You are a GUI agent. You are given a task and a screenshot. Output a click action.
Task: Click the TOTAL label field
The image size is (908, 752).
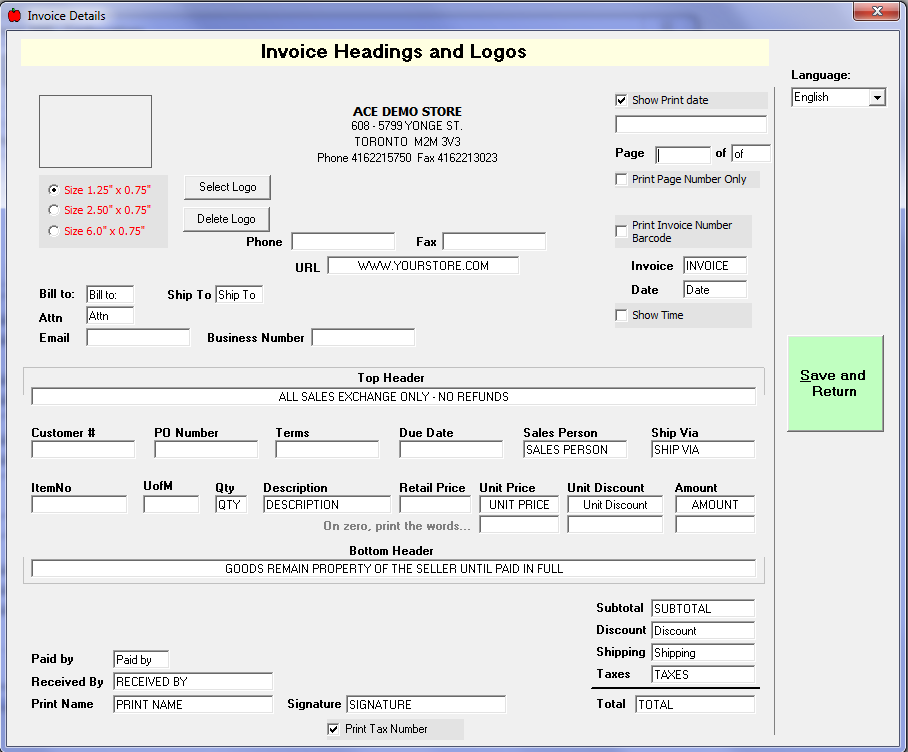click(695, 705)
